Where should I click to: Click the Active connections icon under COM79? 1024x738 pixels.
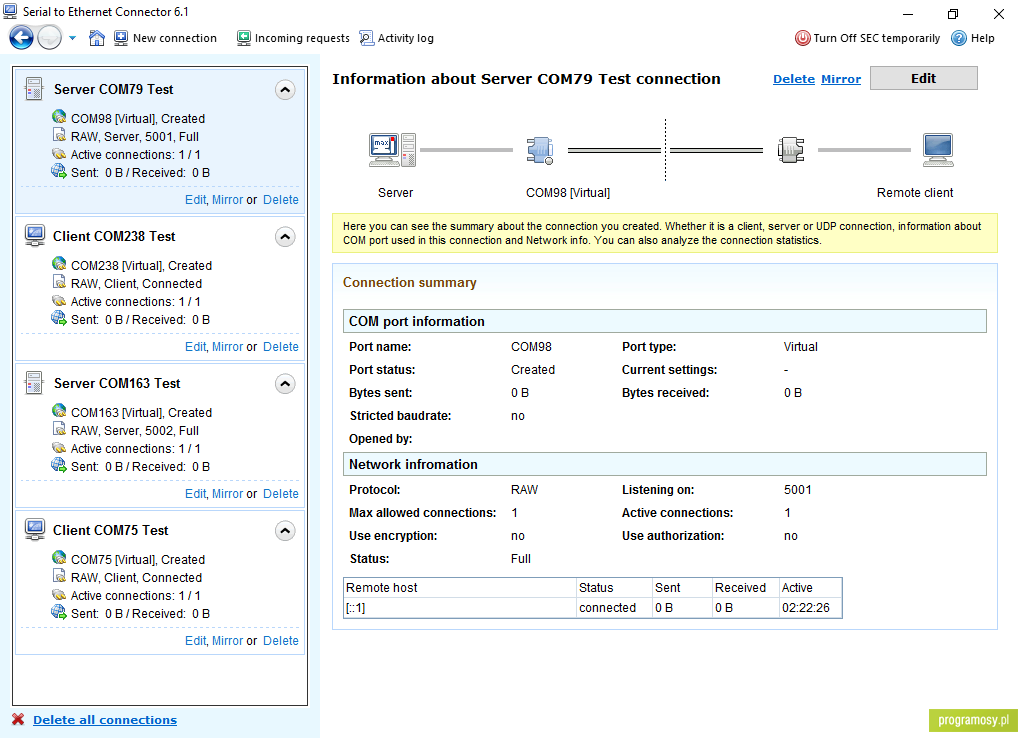(59, 154)
